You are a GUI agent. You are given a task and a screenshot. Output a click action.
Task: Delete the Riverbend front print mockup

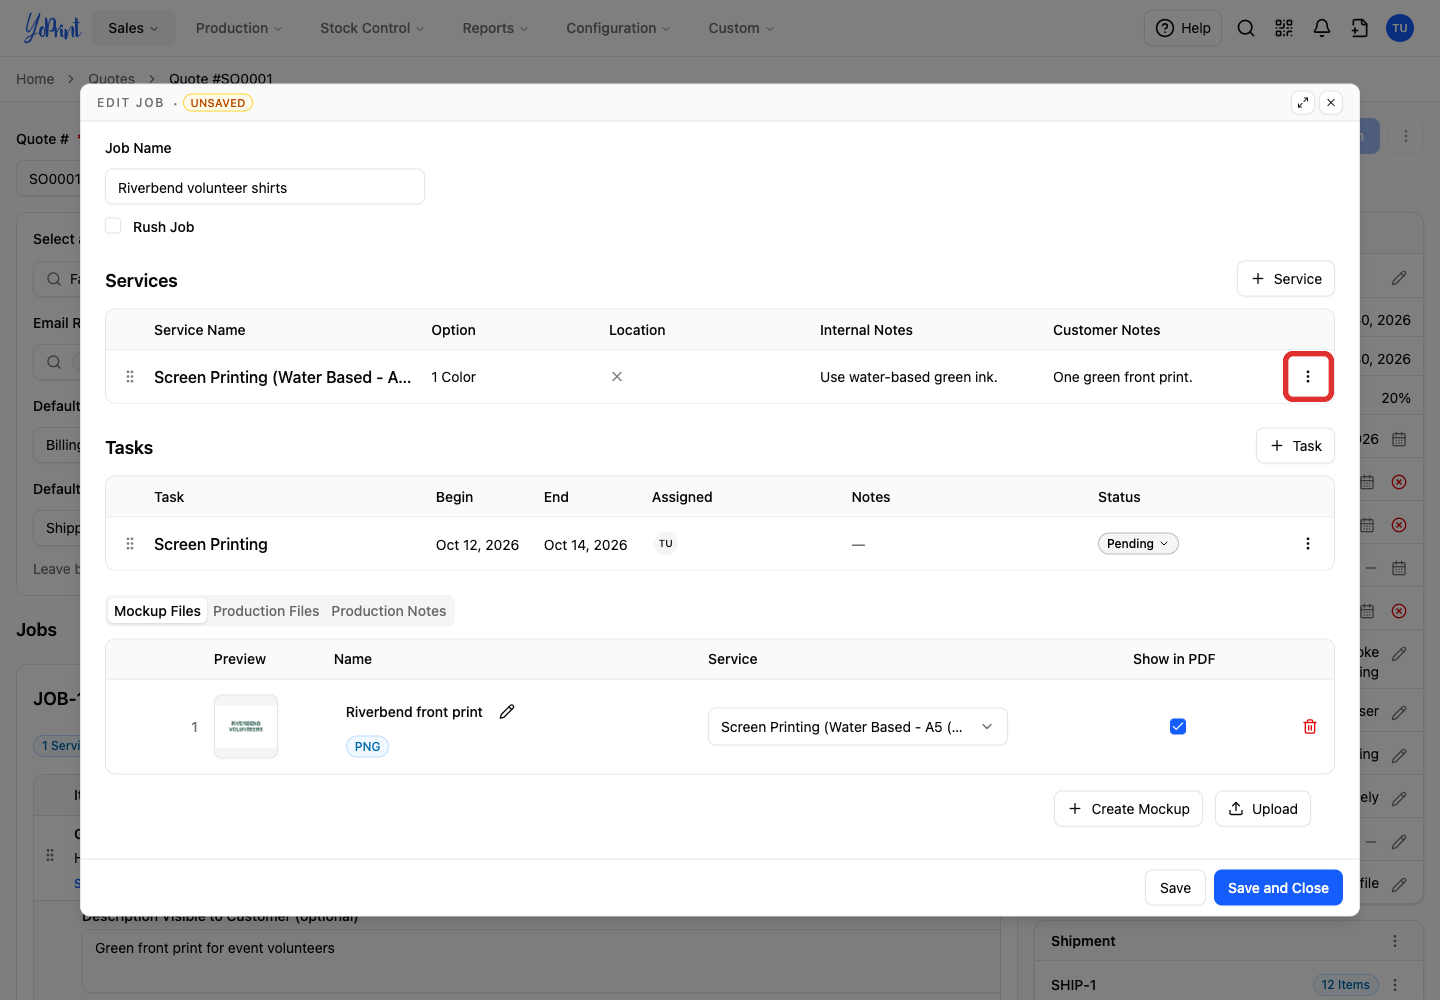click(1310, 727)
